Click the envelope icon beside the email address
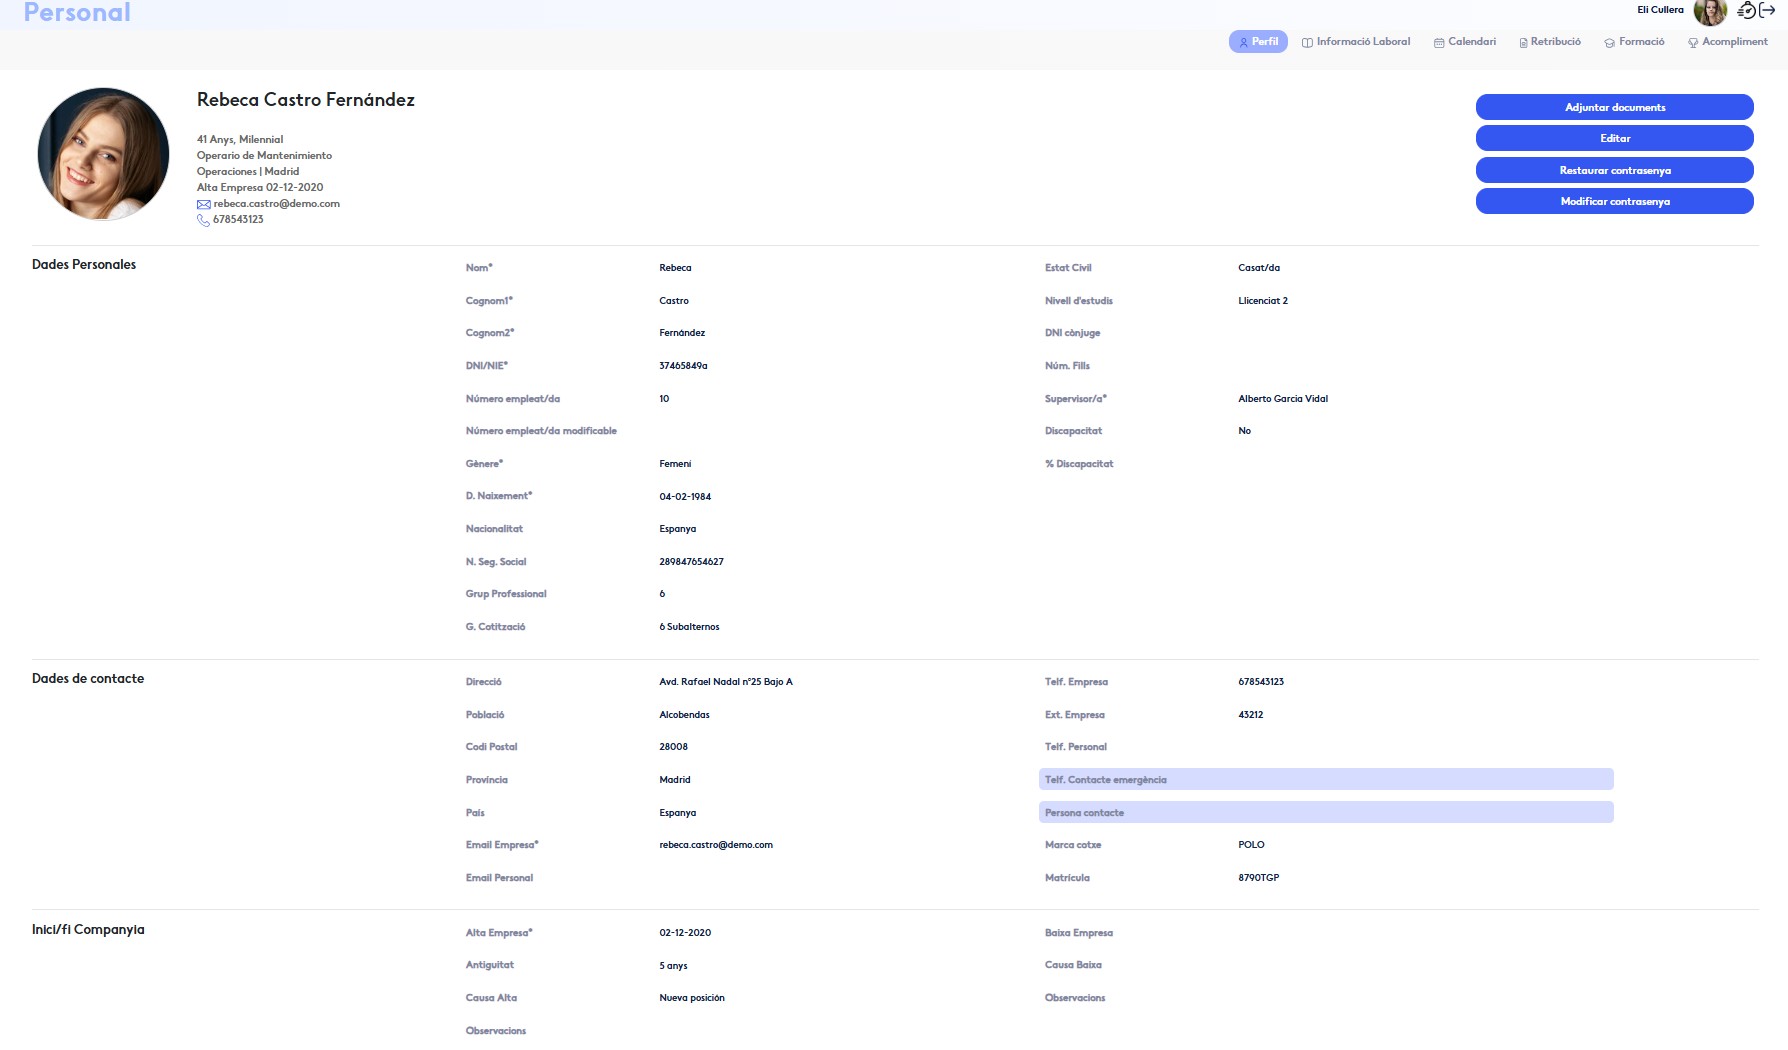Image resolution: width=1788 pixels, height=1050 pixels. tap(204, 204)
